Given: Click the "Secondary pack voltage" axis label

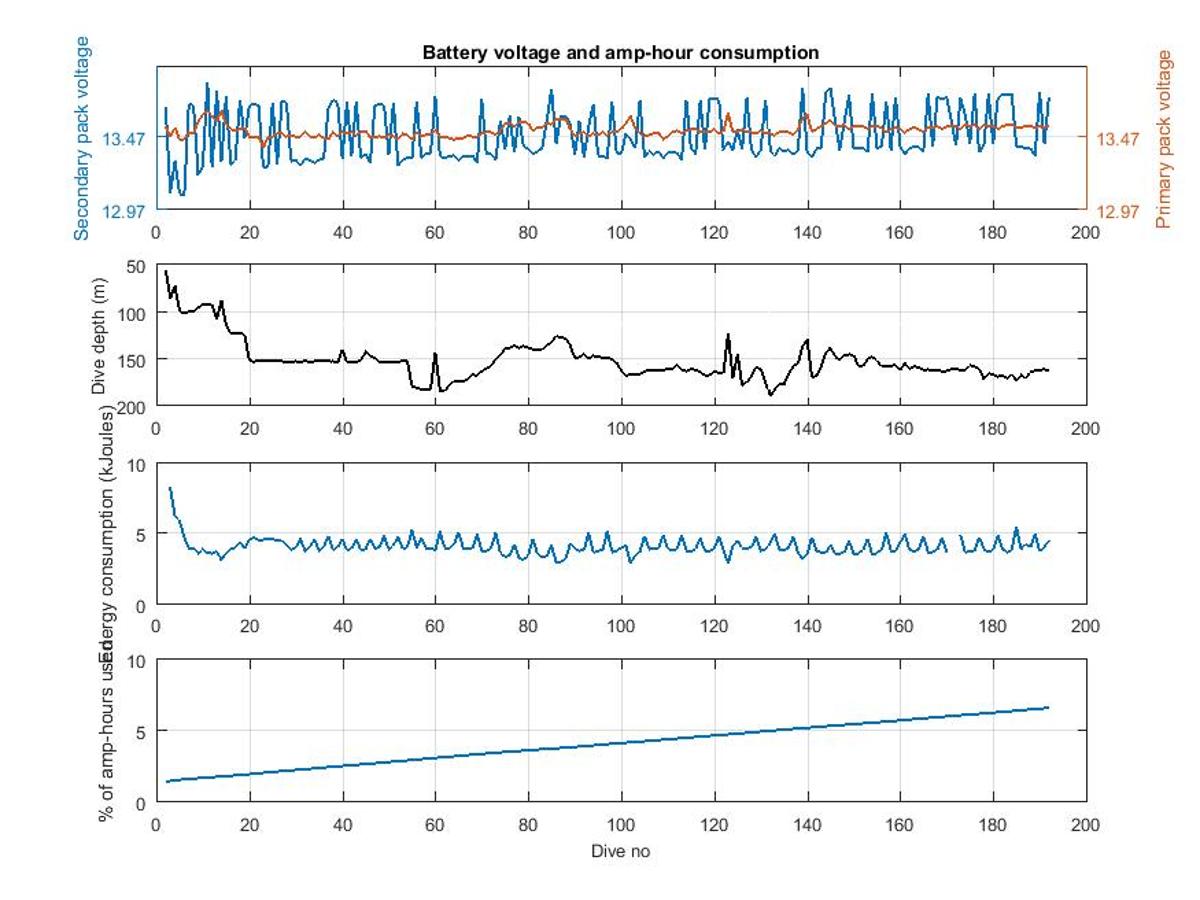Looking at the screenshot, I should [83, 138].
